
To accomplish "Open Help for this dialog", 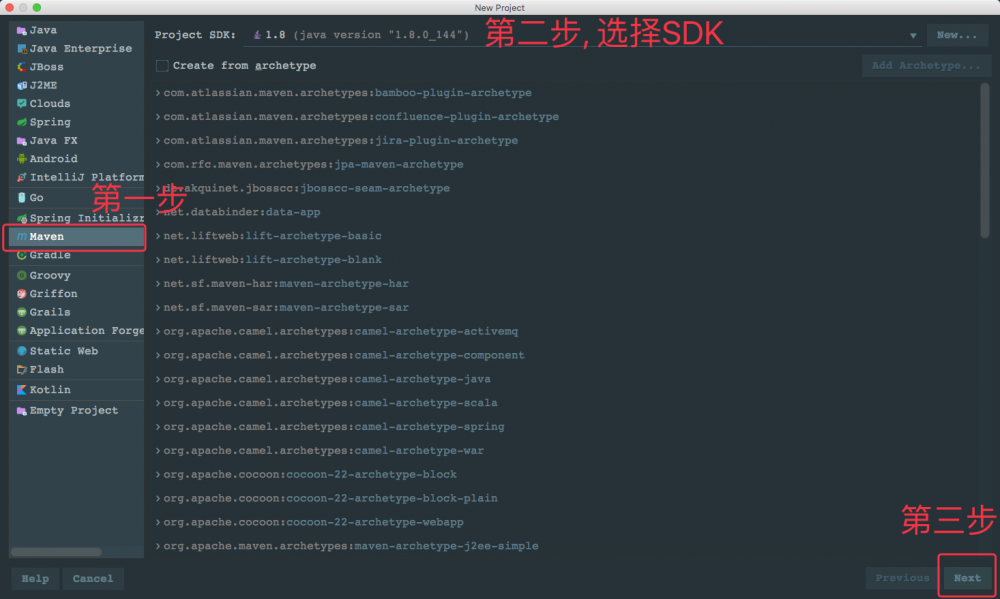I will point(35,579).
